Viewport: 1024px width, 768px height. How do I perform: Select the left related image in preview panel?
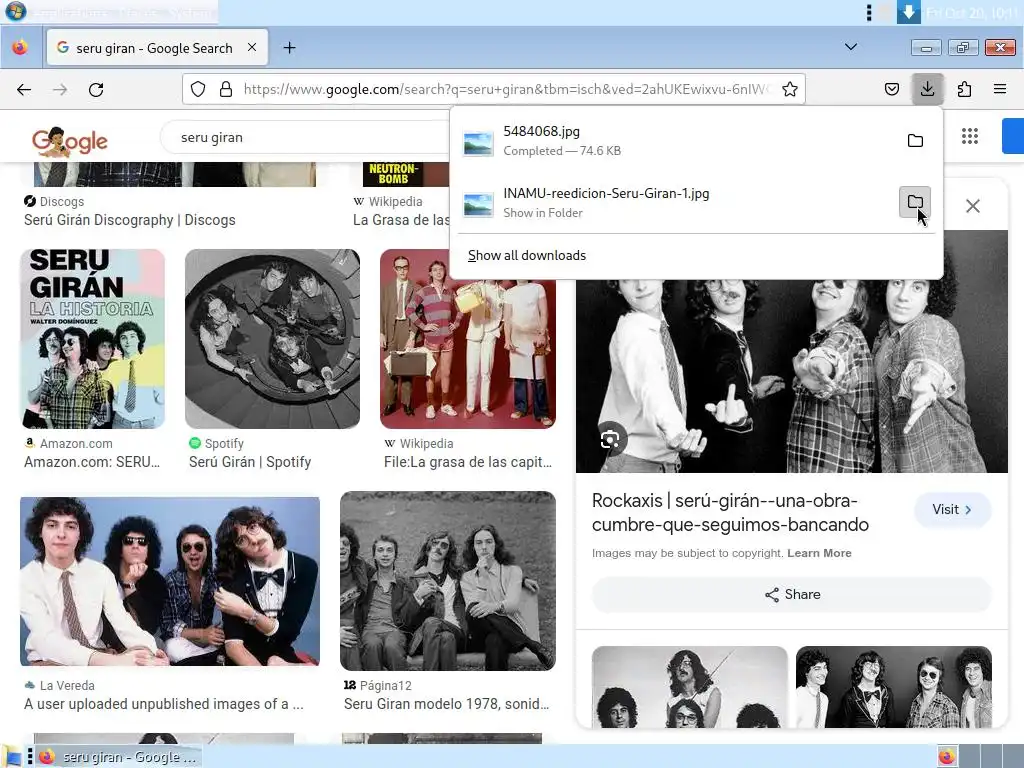point(690,687)
